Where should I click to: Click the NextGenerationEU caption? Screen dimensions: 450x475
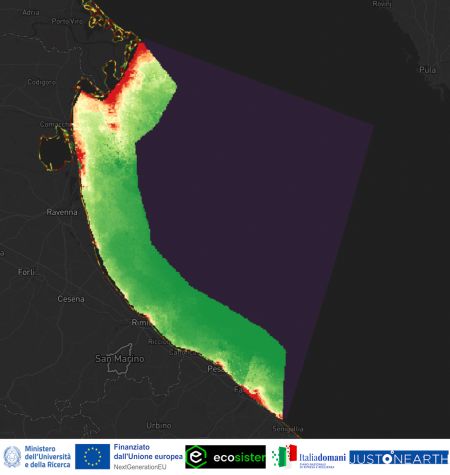140,467
